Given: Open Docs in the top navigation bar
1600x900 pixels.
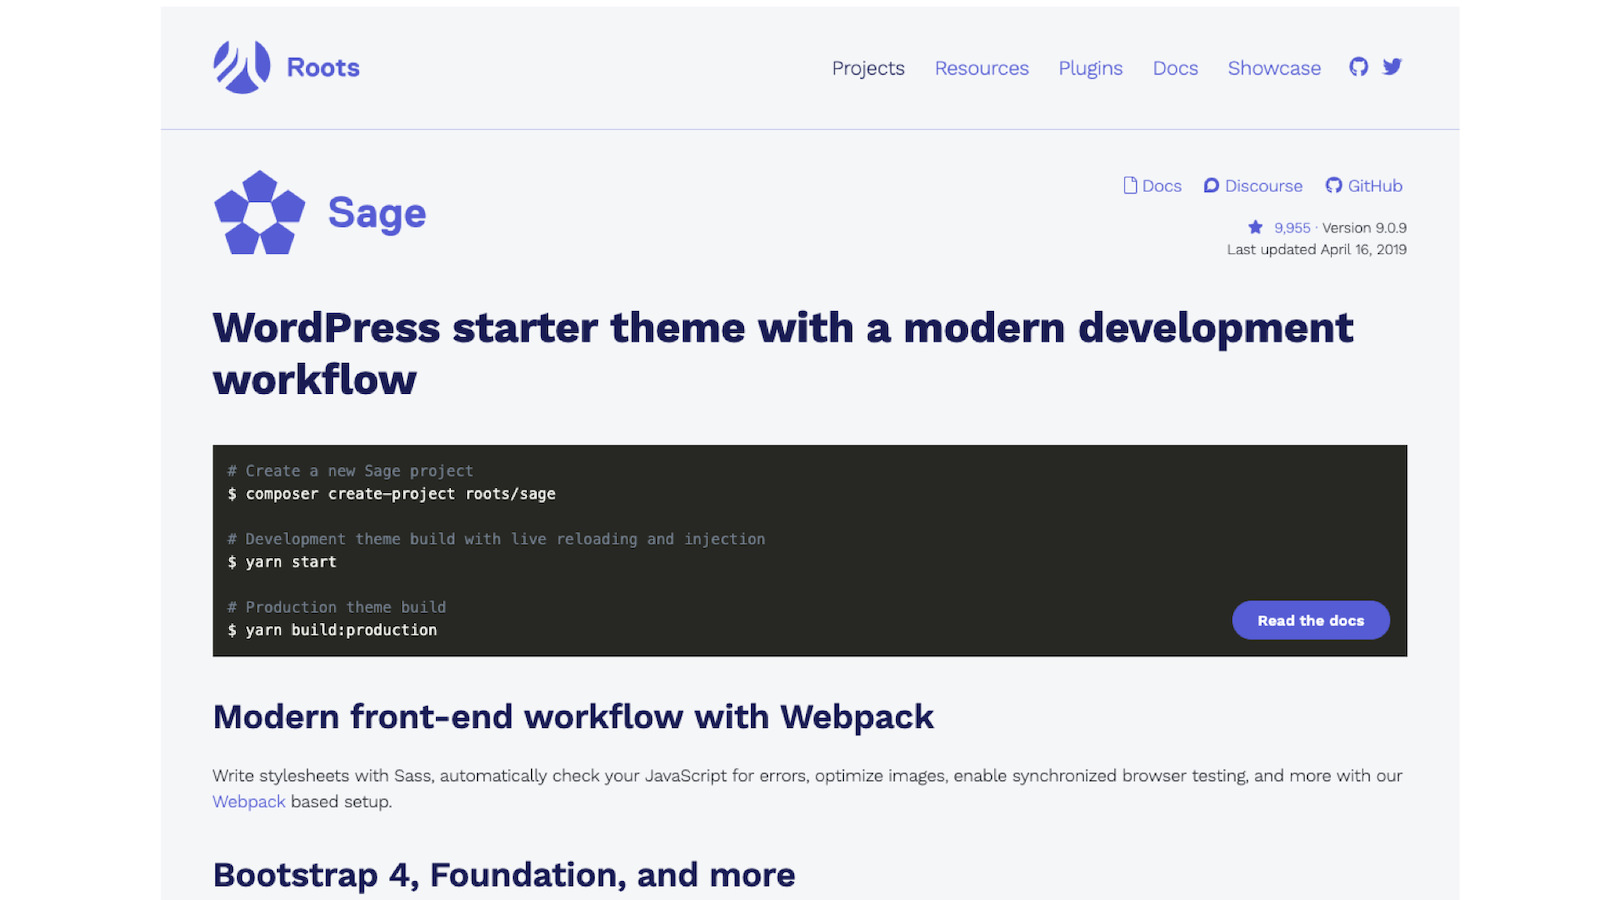Looking at the screenshot, I should [x=1175, y=68].
